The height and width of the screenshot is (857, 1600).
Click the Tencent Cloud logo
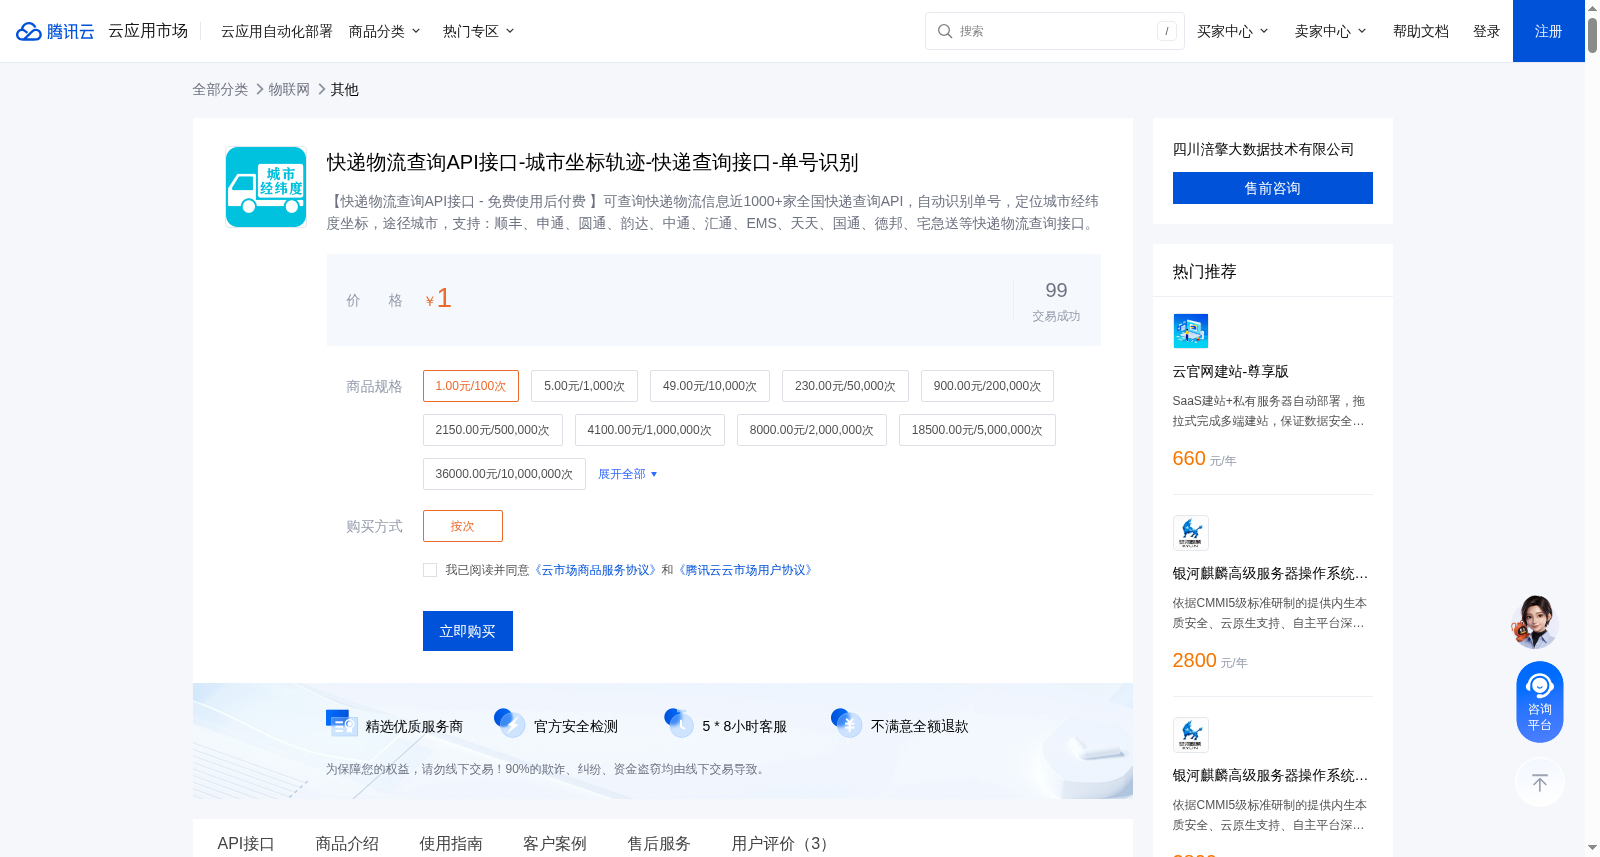[55, 31]
